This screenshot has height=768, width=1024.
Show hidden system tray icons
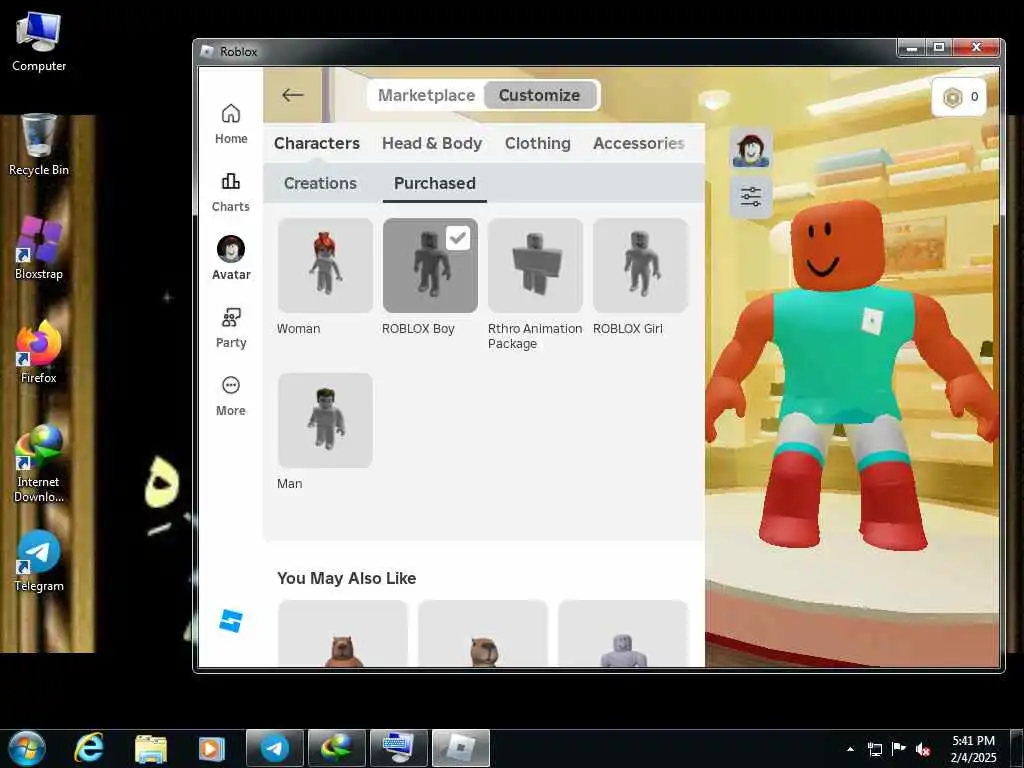point(850,749)
